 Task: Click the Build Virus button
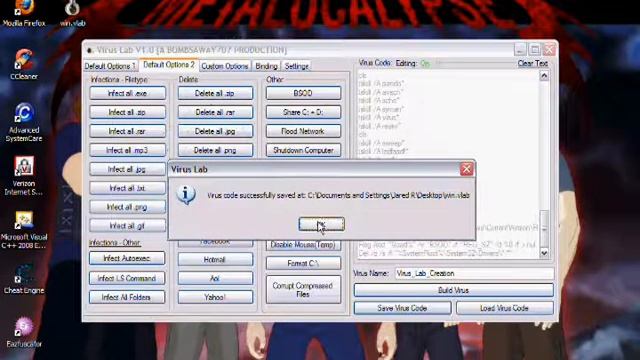453,290
